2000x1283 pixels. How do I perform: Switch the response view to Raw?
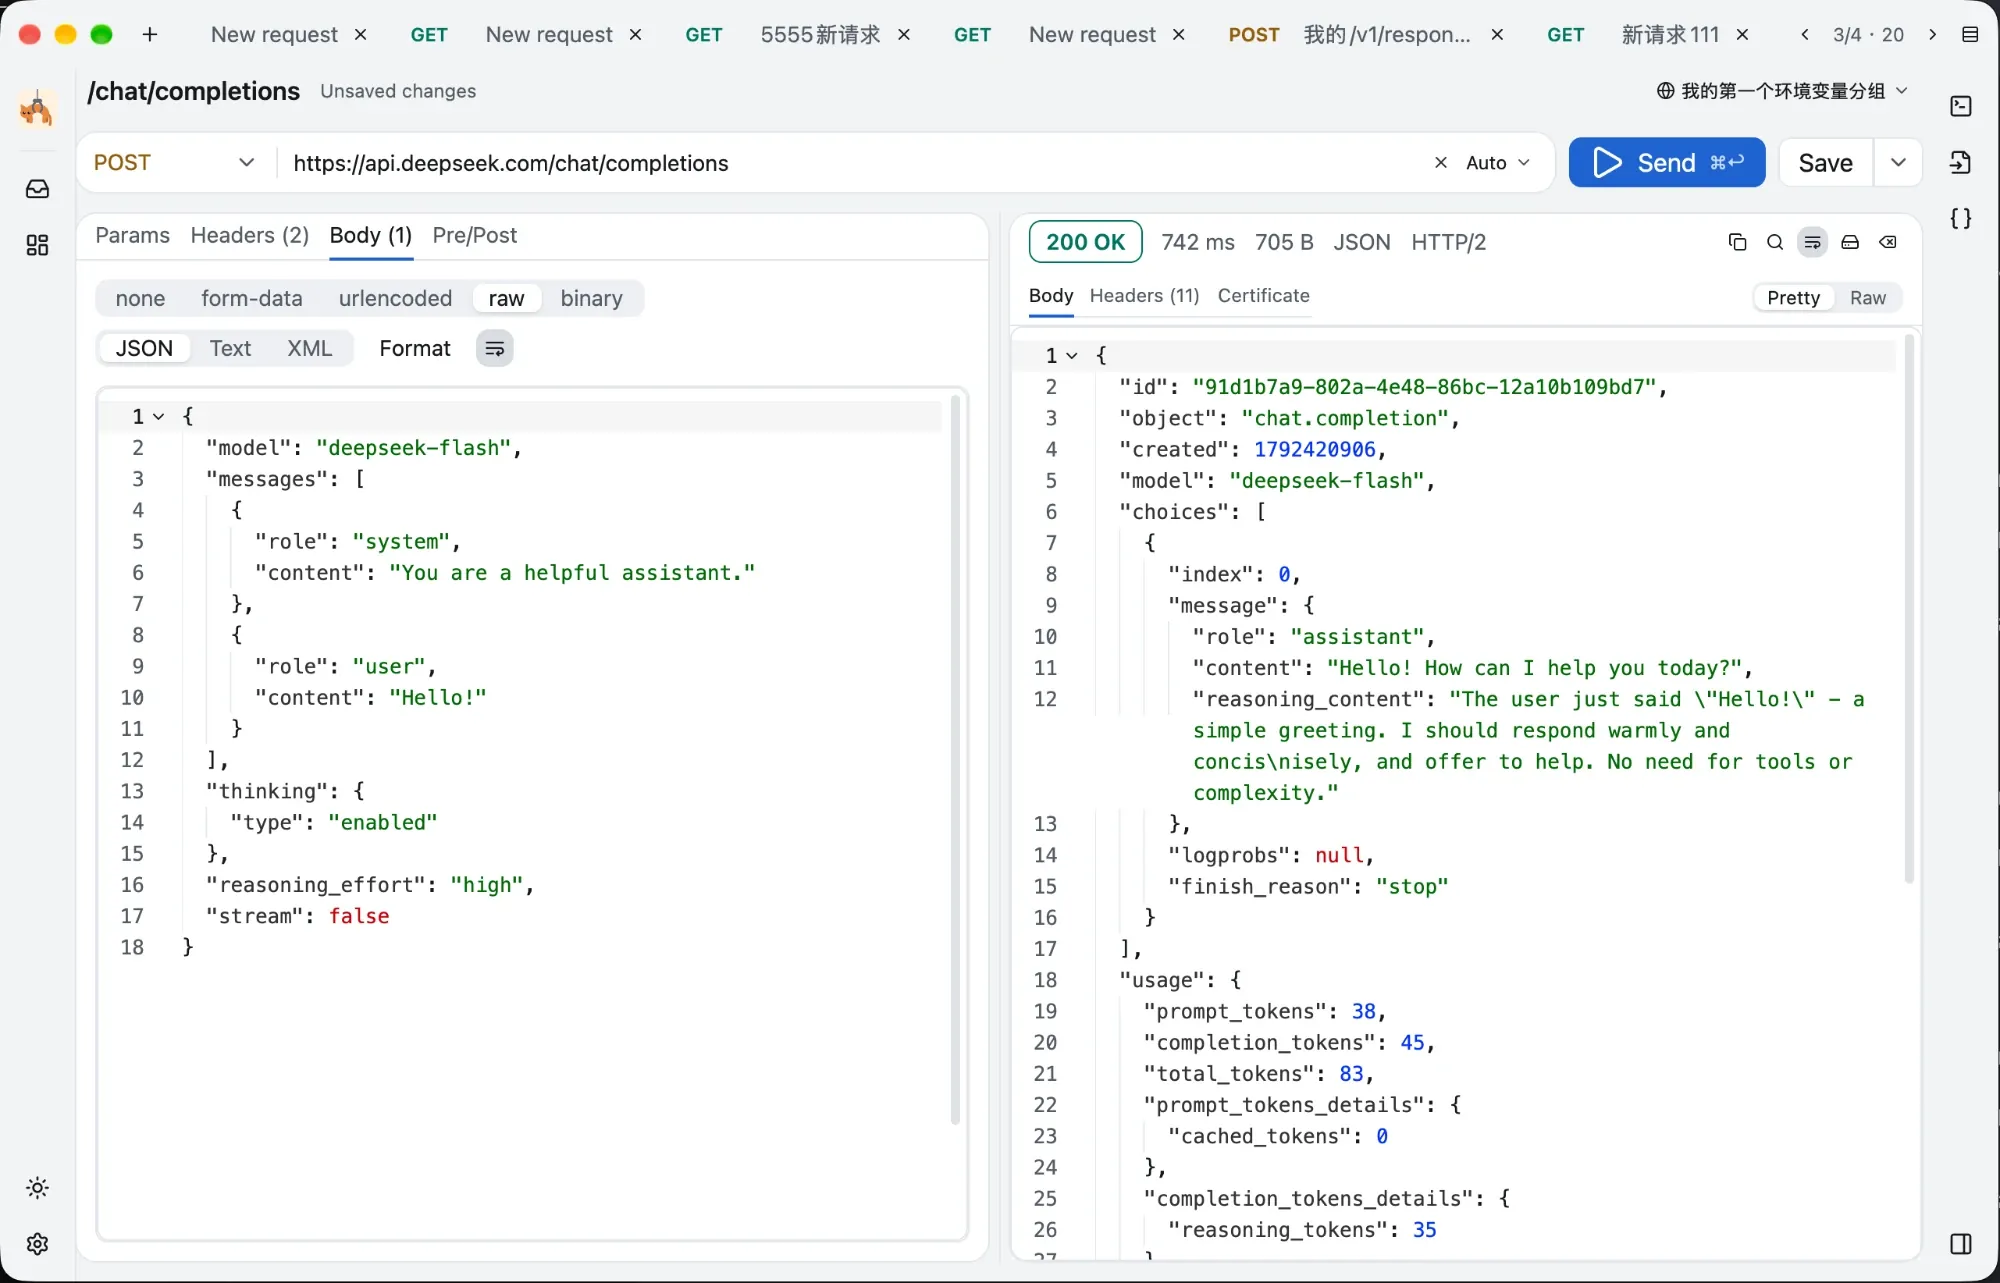1867,298
